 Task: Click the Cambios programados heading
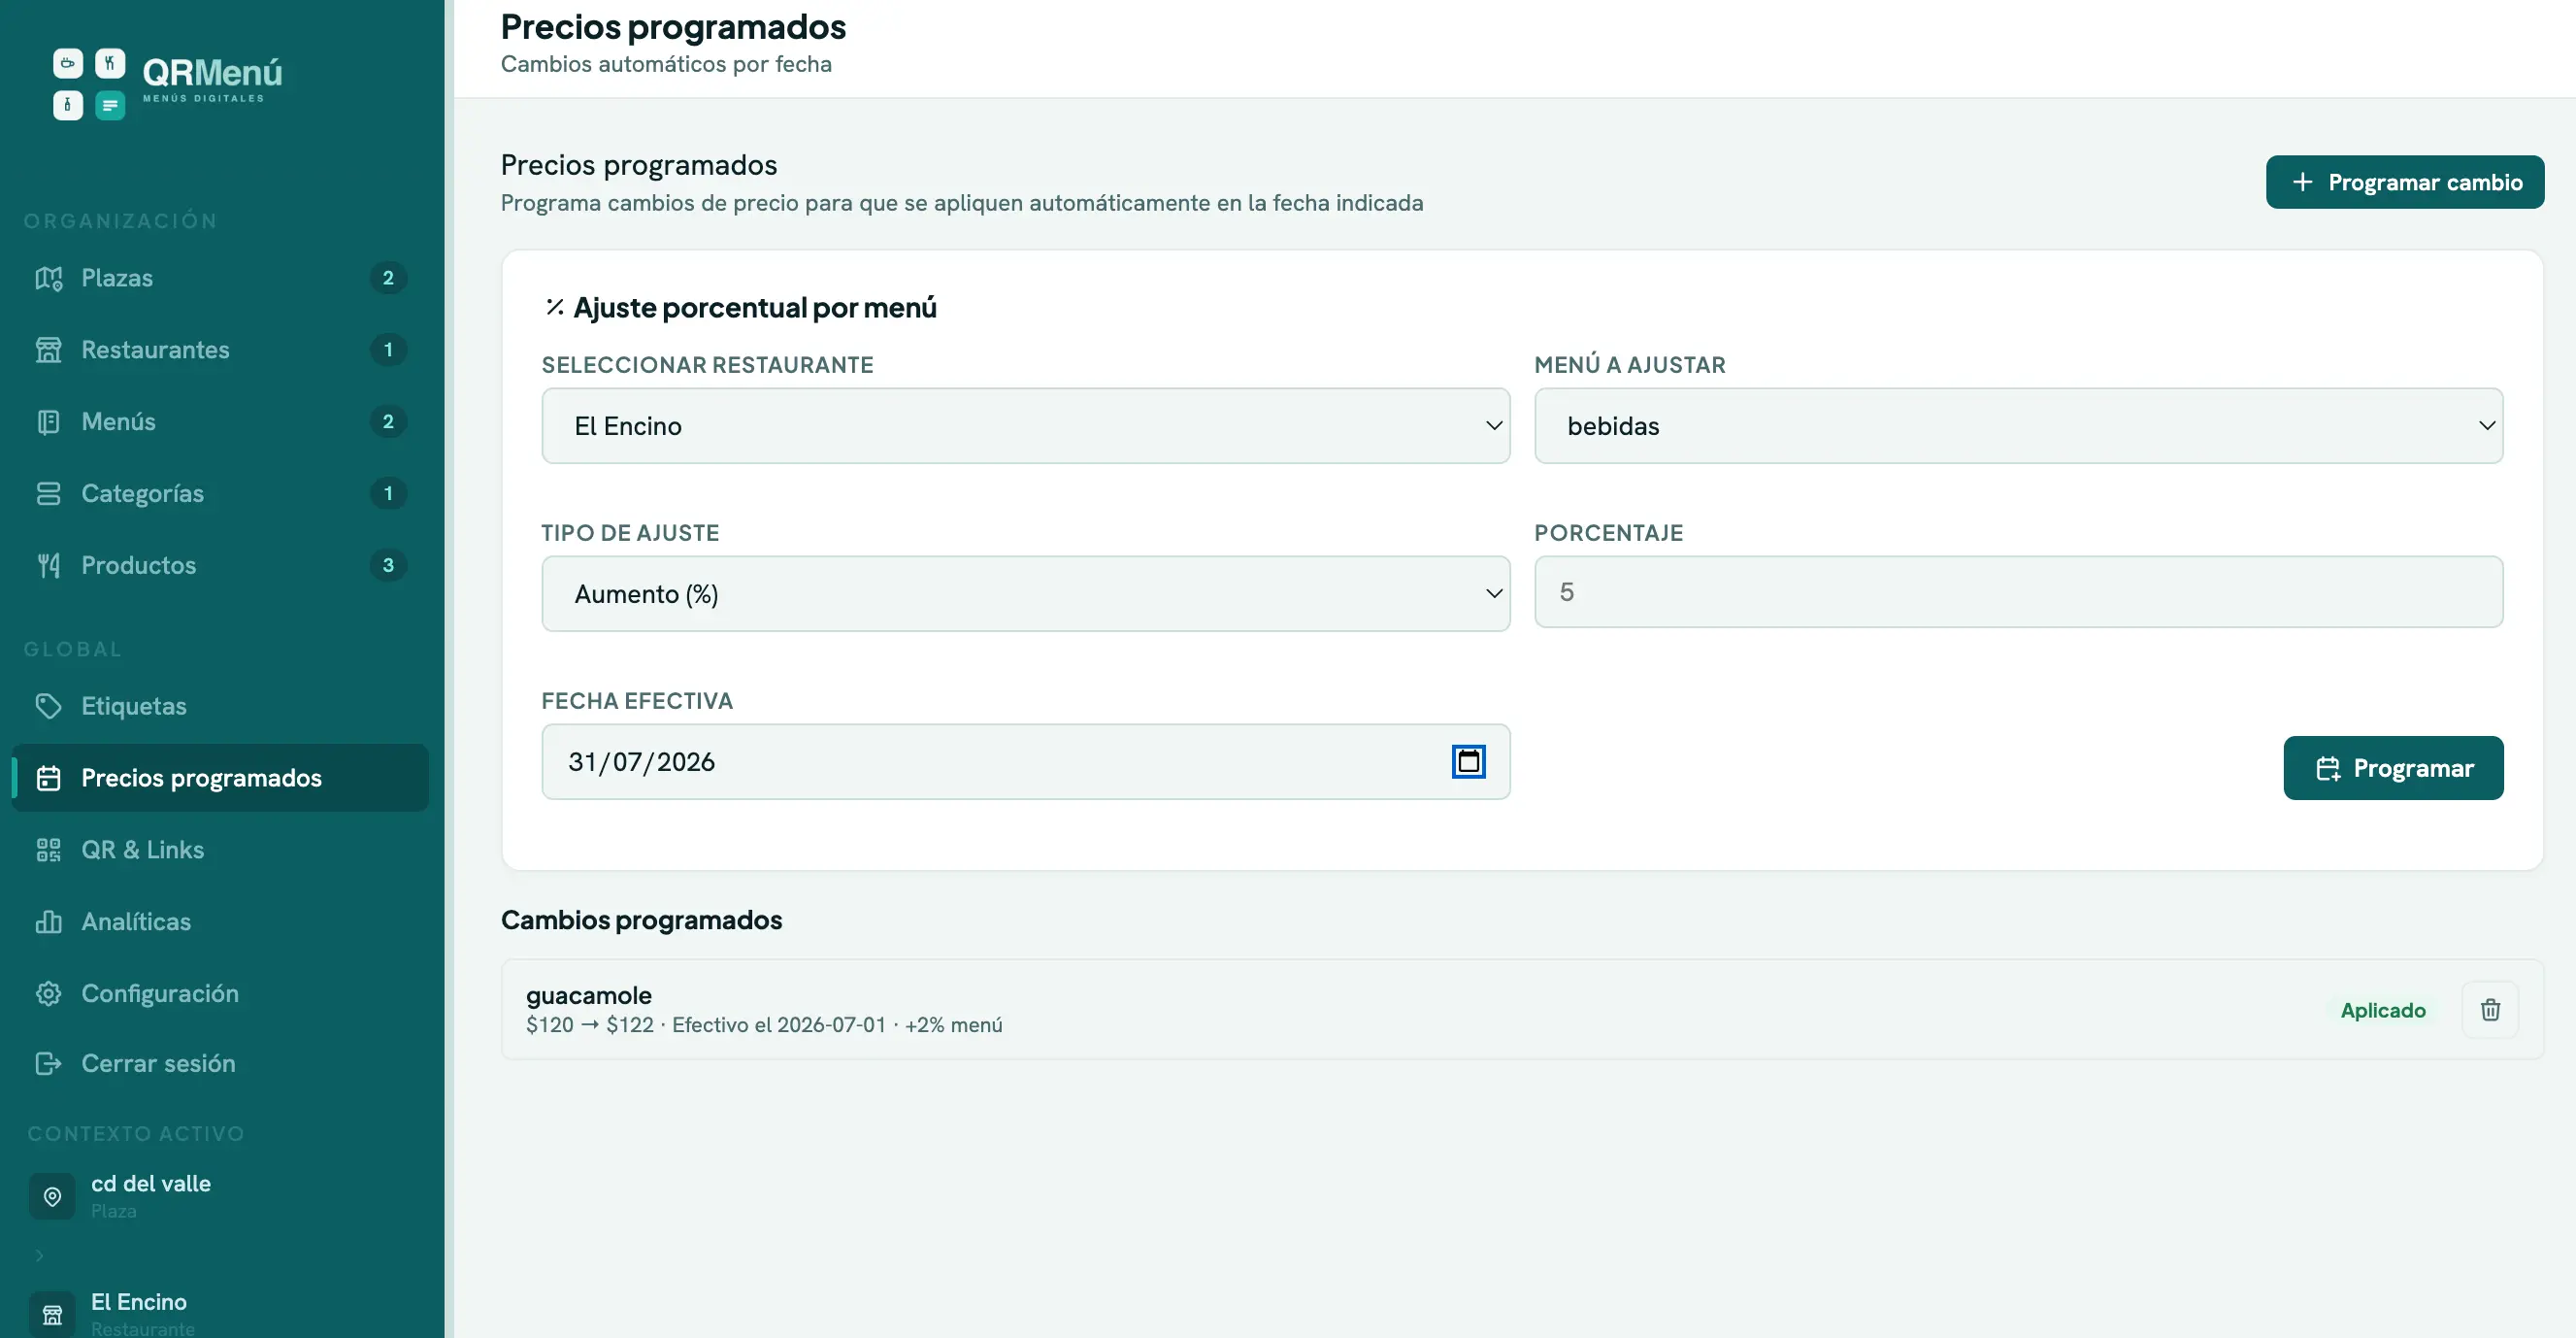point(641,920)
